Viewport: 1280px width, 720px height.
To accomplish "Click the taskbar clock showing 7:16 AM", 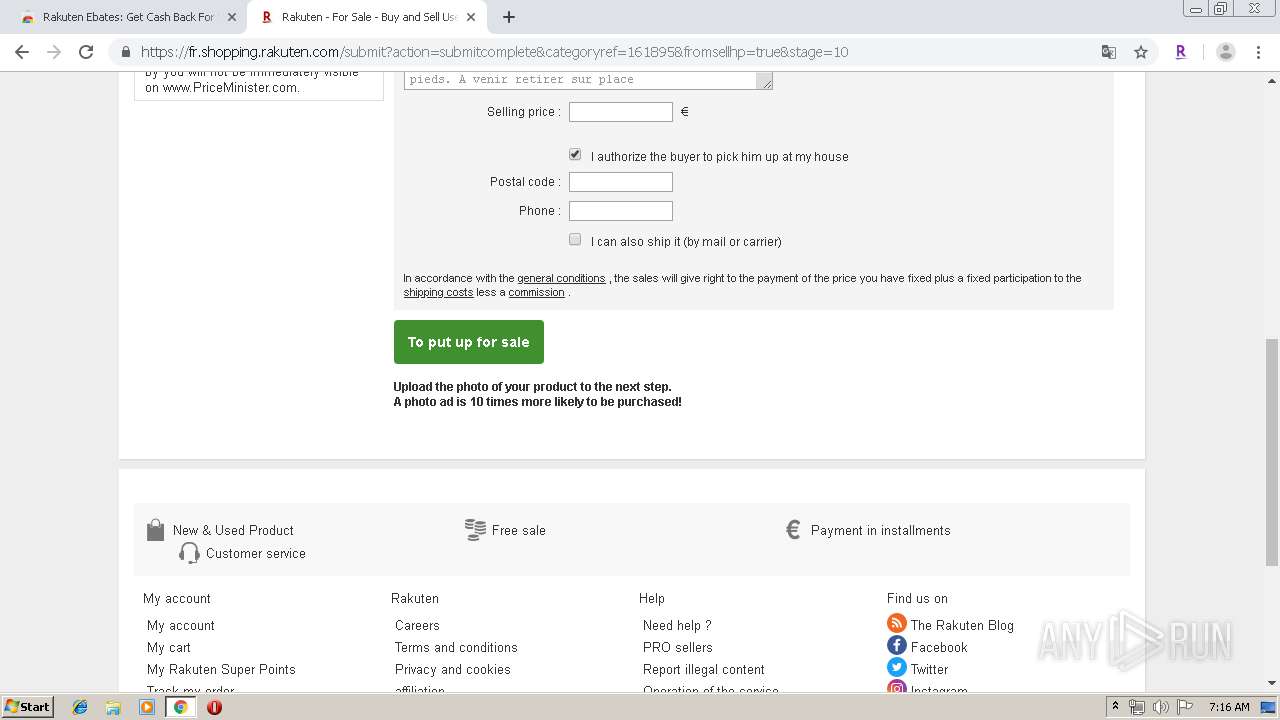I will (x=1229, y=707).
